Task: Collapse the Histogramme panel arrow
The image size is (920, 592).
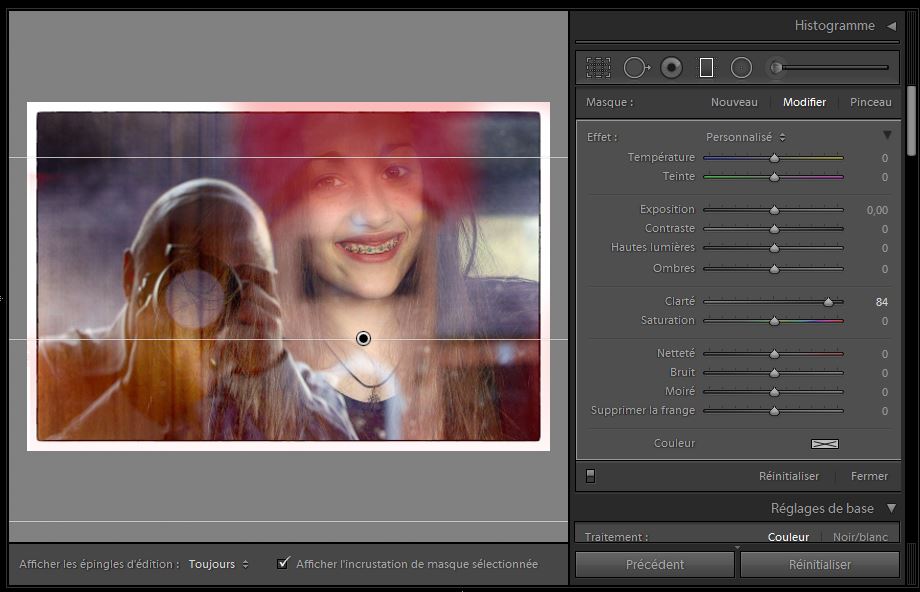Action: pyautogui.click(x=891, y=26)
